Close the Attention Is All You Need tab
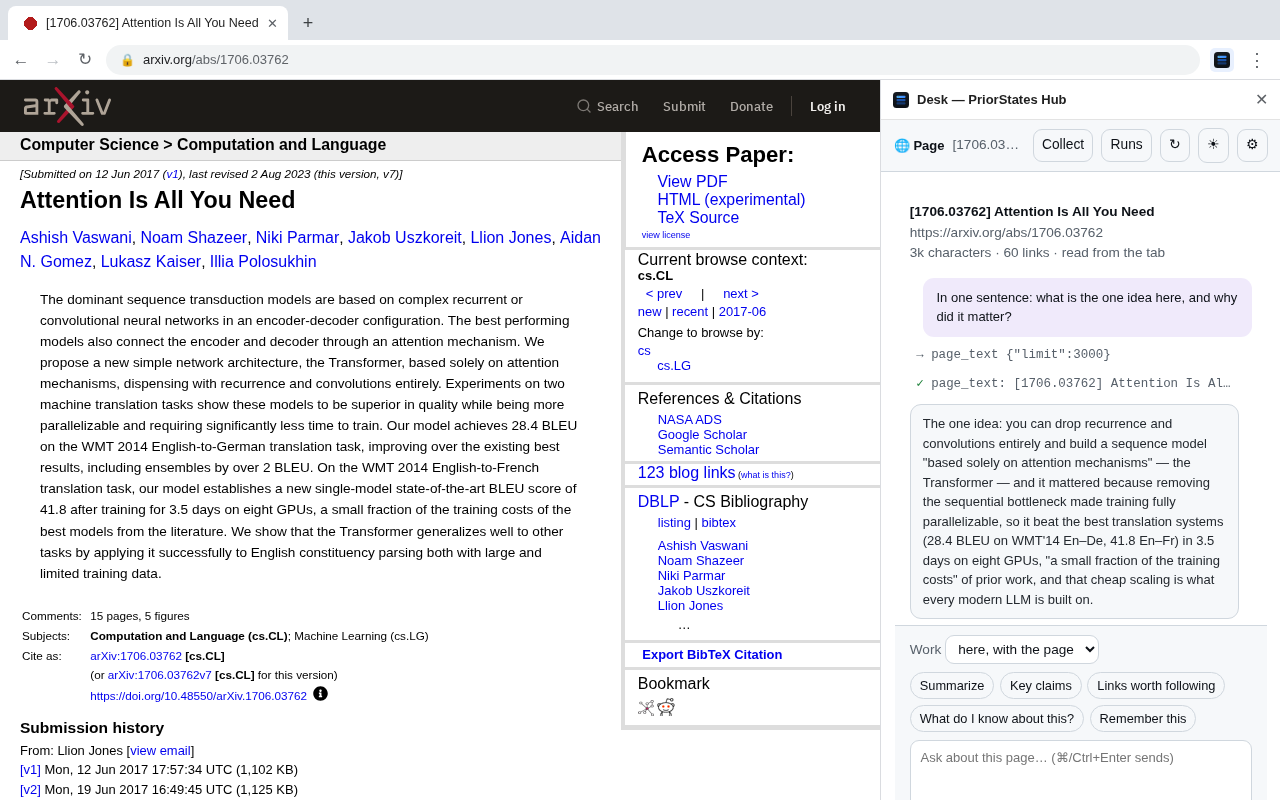This screenshot has height=800, width=1280. tap(272, 23)
